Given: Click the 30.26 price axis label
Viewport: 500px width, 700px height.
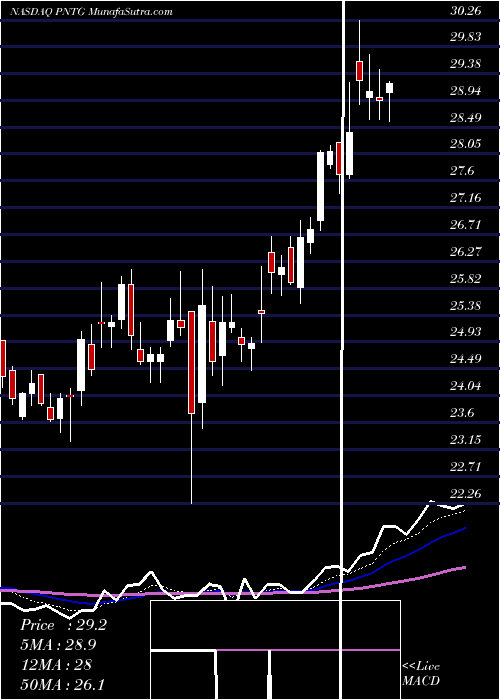Looking at the screenshot, I should (466, 11).
